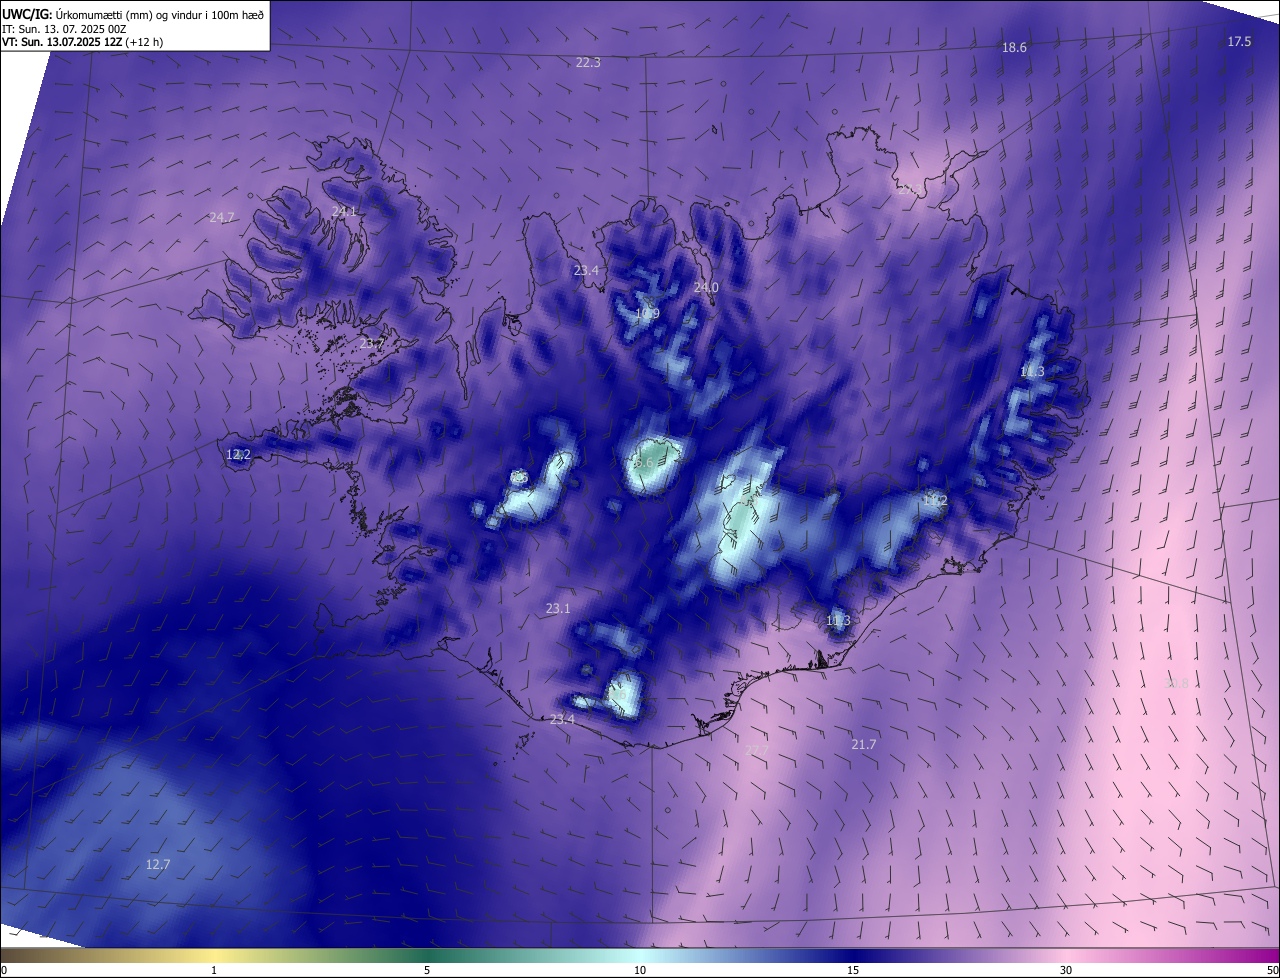Screen dimensions: 1280x978
Task: Select the 5 tick label on the colorbar
Action: point(427,970)
